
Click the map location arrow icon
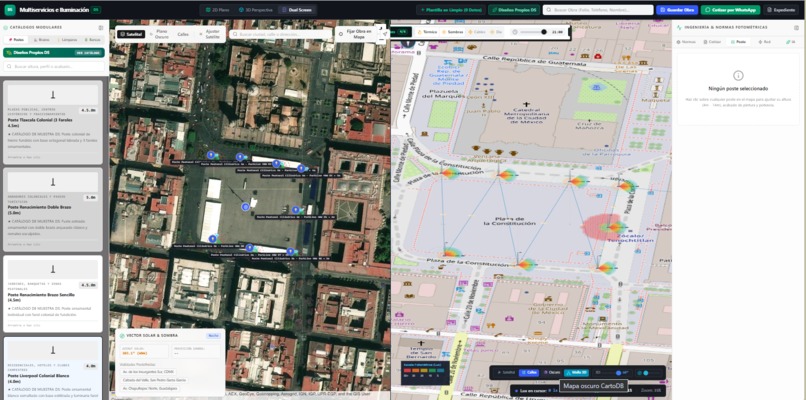[383, 34]
